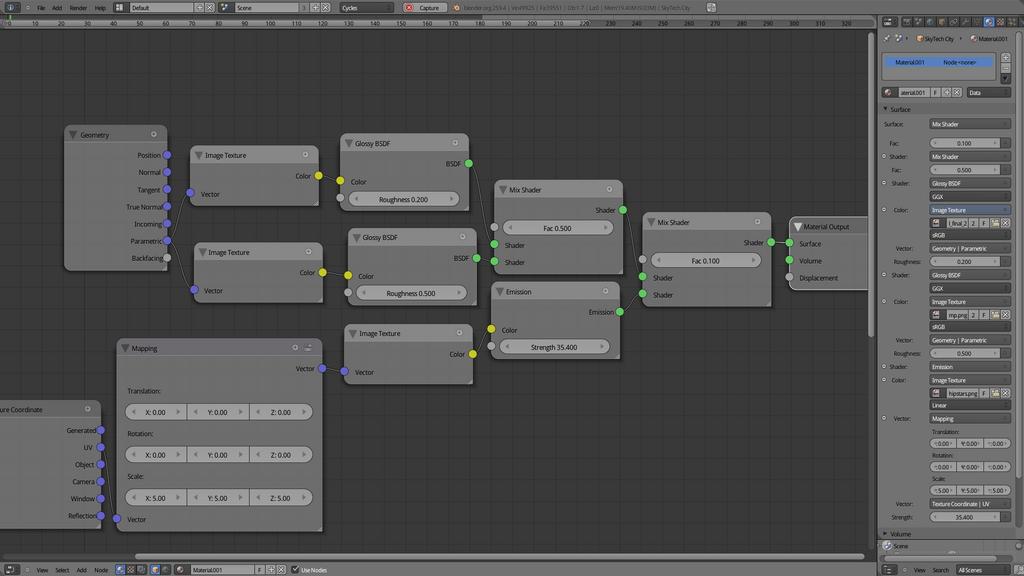Delete the current scene with X icon

point(326,7)
